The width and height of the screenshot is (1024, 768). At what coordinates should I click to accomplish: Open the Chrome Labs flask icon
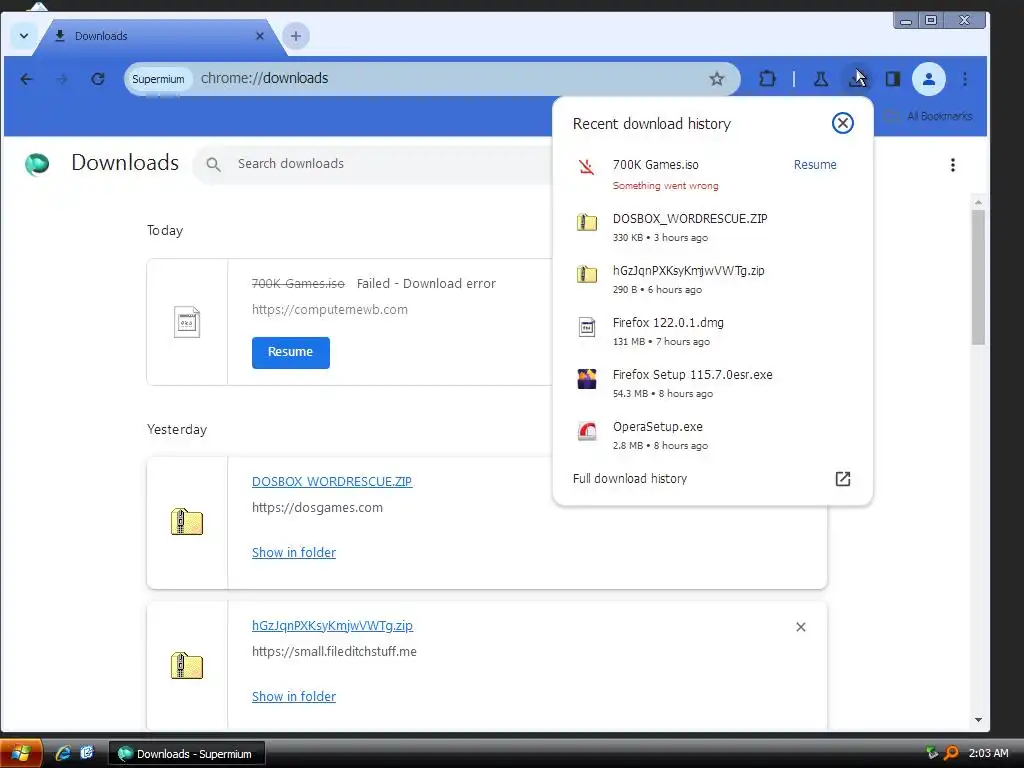[x=821, y=79]
